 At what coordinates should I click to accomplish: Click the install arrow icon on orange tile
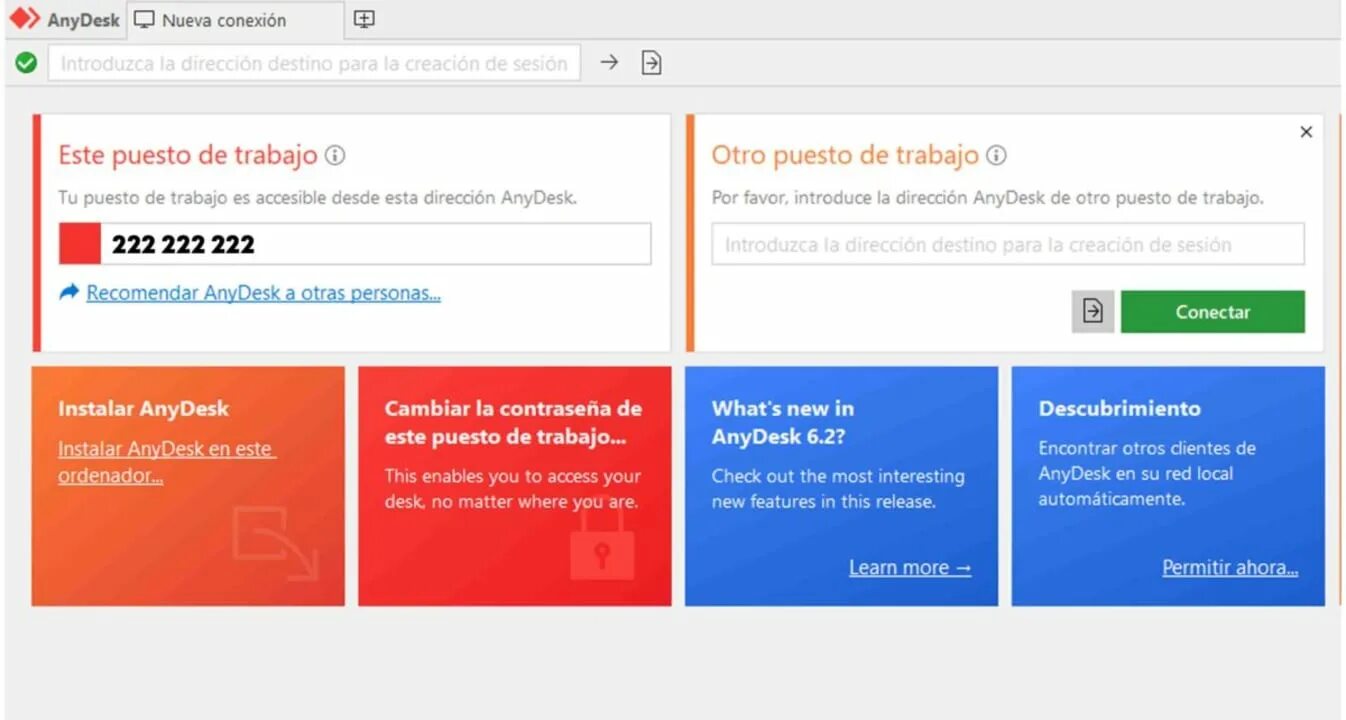275,543
